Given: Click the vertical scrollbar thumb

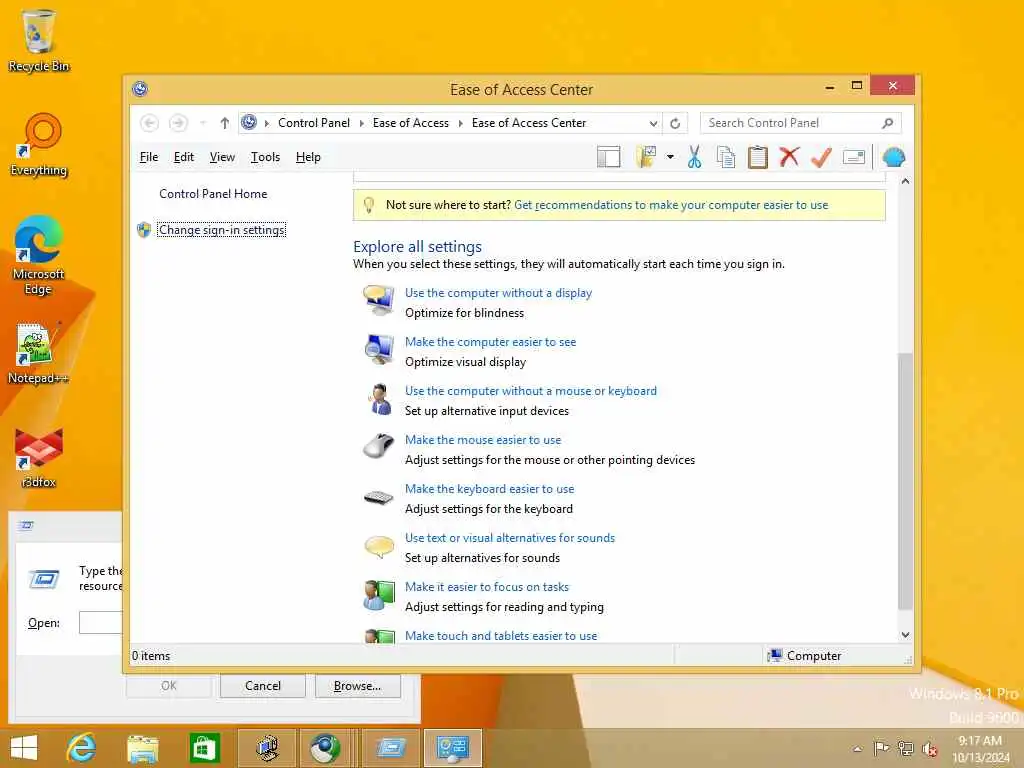Looking at the screenshot, I should click(x=905, y=481).
